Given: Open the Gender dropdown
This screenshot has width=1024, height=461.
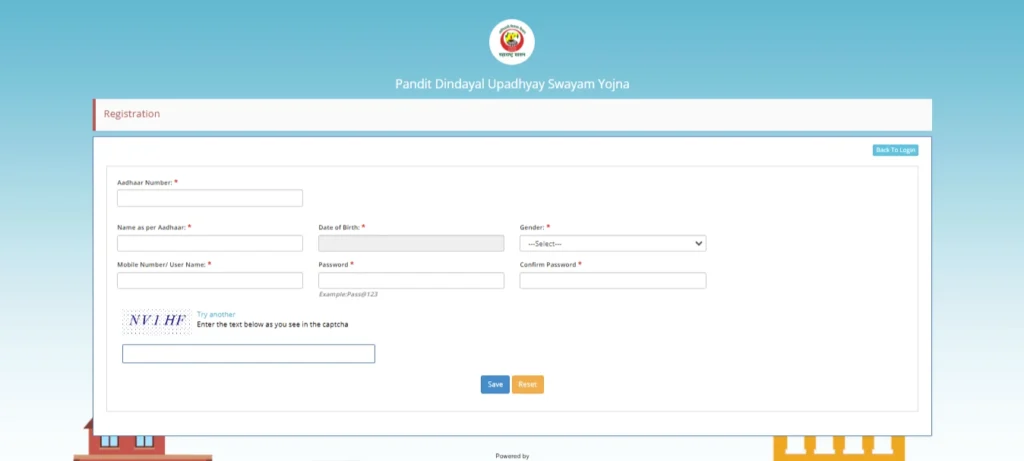Looking at the screenshot, I should (x=613, y=244).
